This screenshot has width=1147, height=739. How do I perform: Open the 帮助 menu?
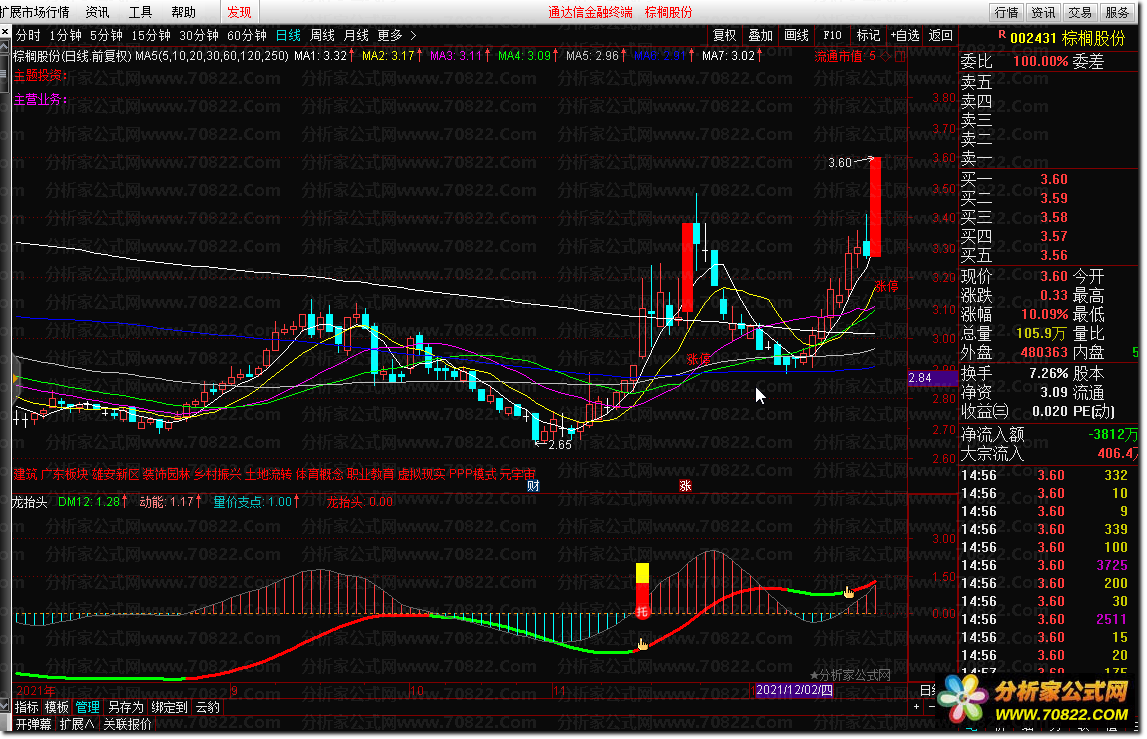[184, 12]
